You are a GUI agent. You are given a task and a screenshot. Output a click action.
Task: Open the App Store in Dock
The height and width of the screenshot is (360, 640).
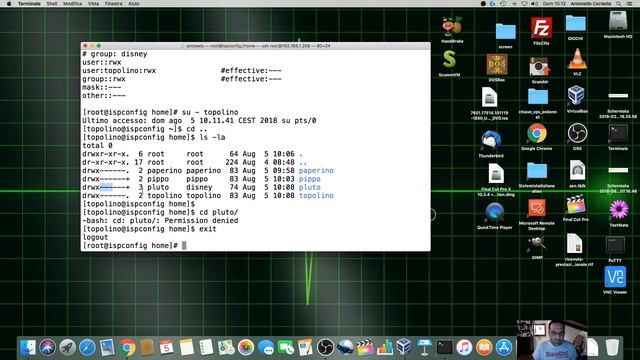(x=504, y=348)
